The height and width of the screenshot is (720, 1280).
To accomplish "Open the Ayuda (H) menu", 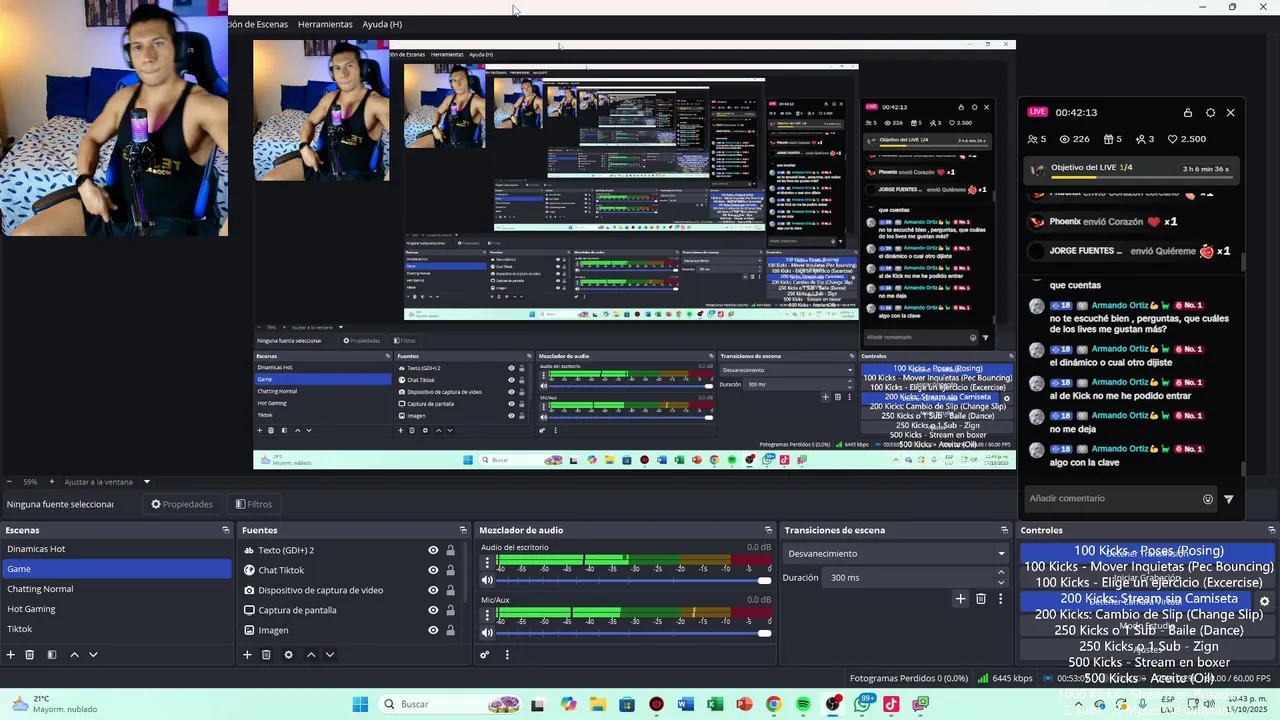I will tap(382, 24).
